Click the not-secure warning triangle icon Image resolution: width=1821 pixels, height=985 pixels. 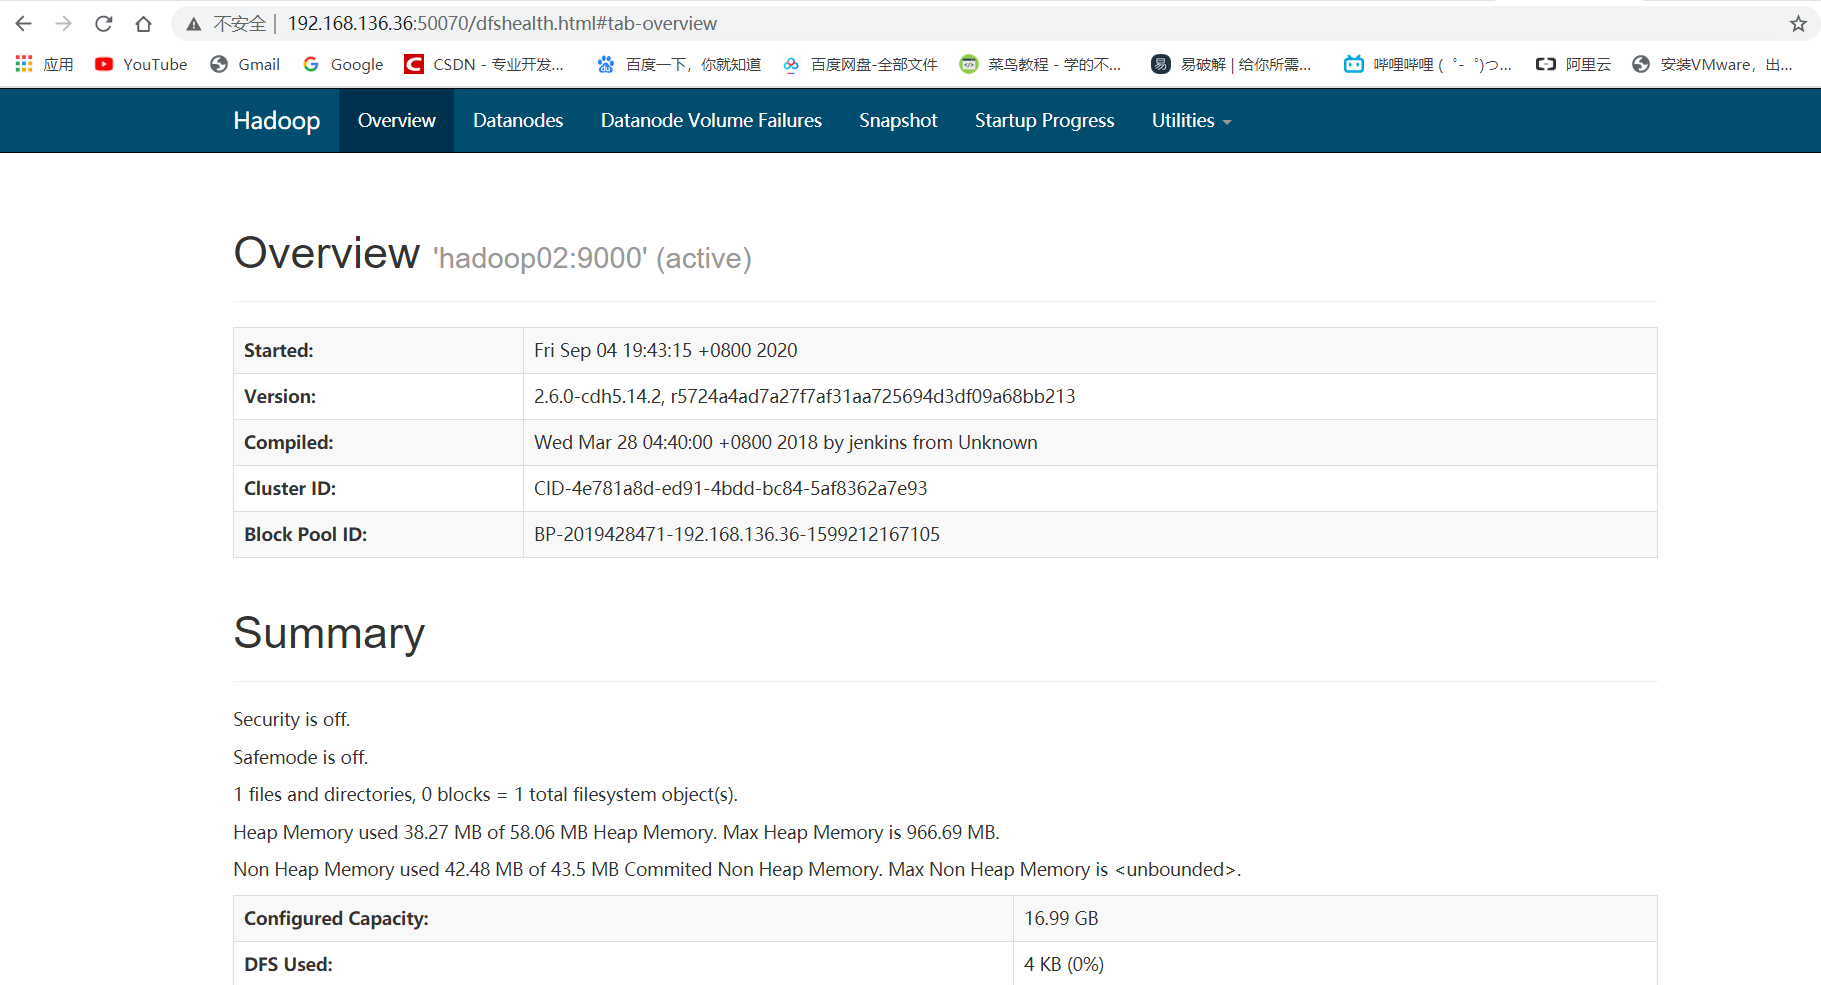194,24
